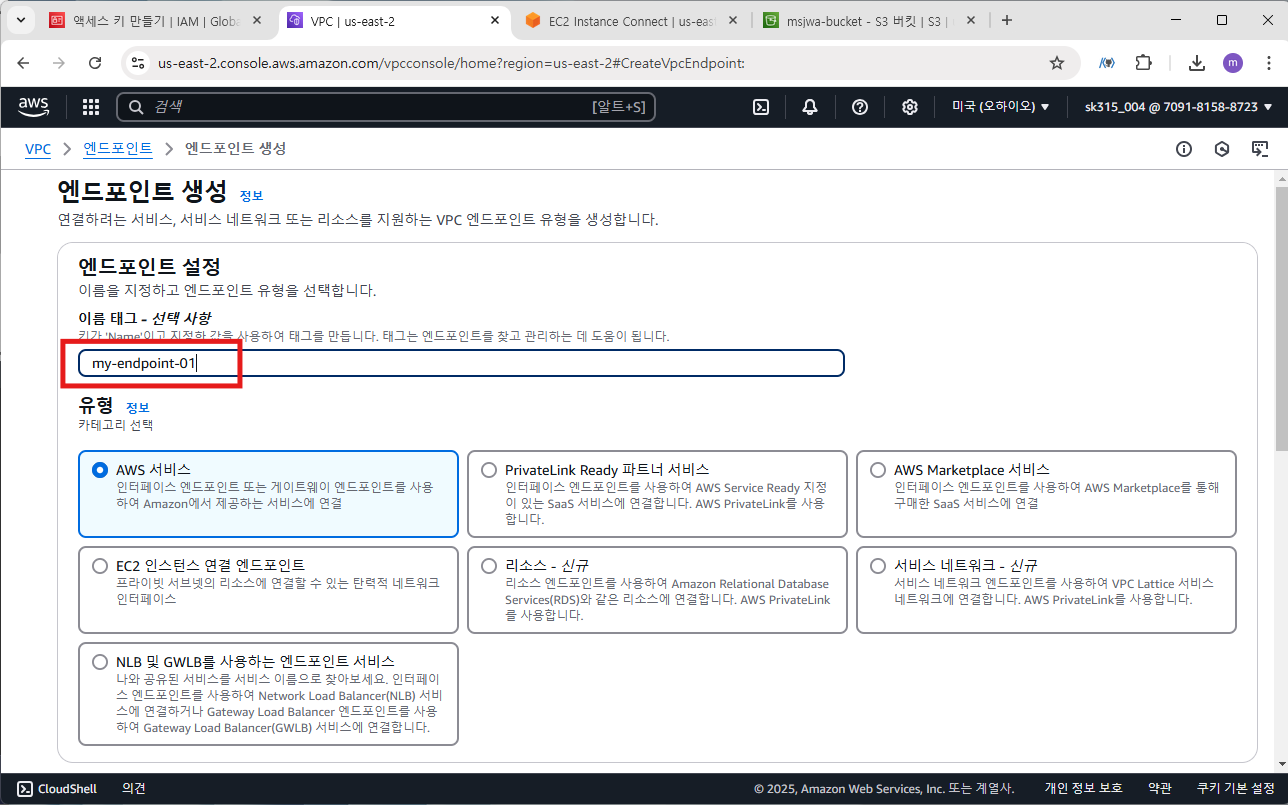Switch to the IAM 액세스 키 만들기 tab
The height and width of the screenshot is (805, 1288).
pyautogui.click(x=158, y=20)
